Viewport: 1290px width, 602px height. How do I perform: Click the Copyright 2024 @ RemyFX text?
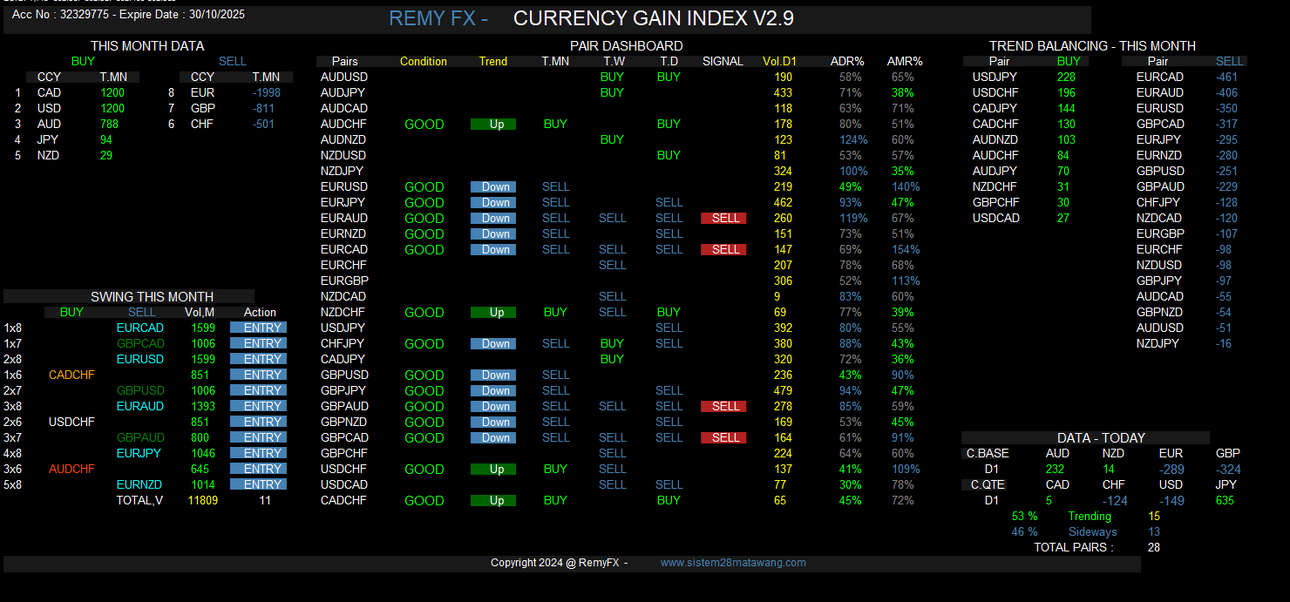point(555,563)
